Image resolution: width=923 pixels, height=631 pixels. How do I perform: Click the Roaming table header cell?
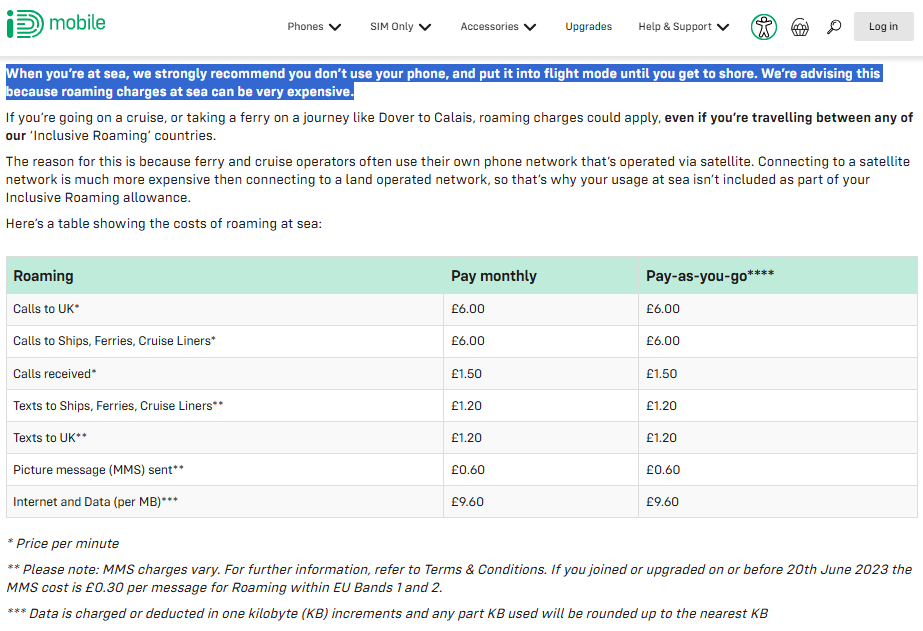pos(225,275)
